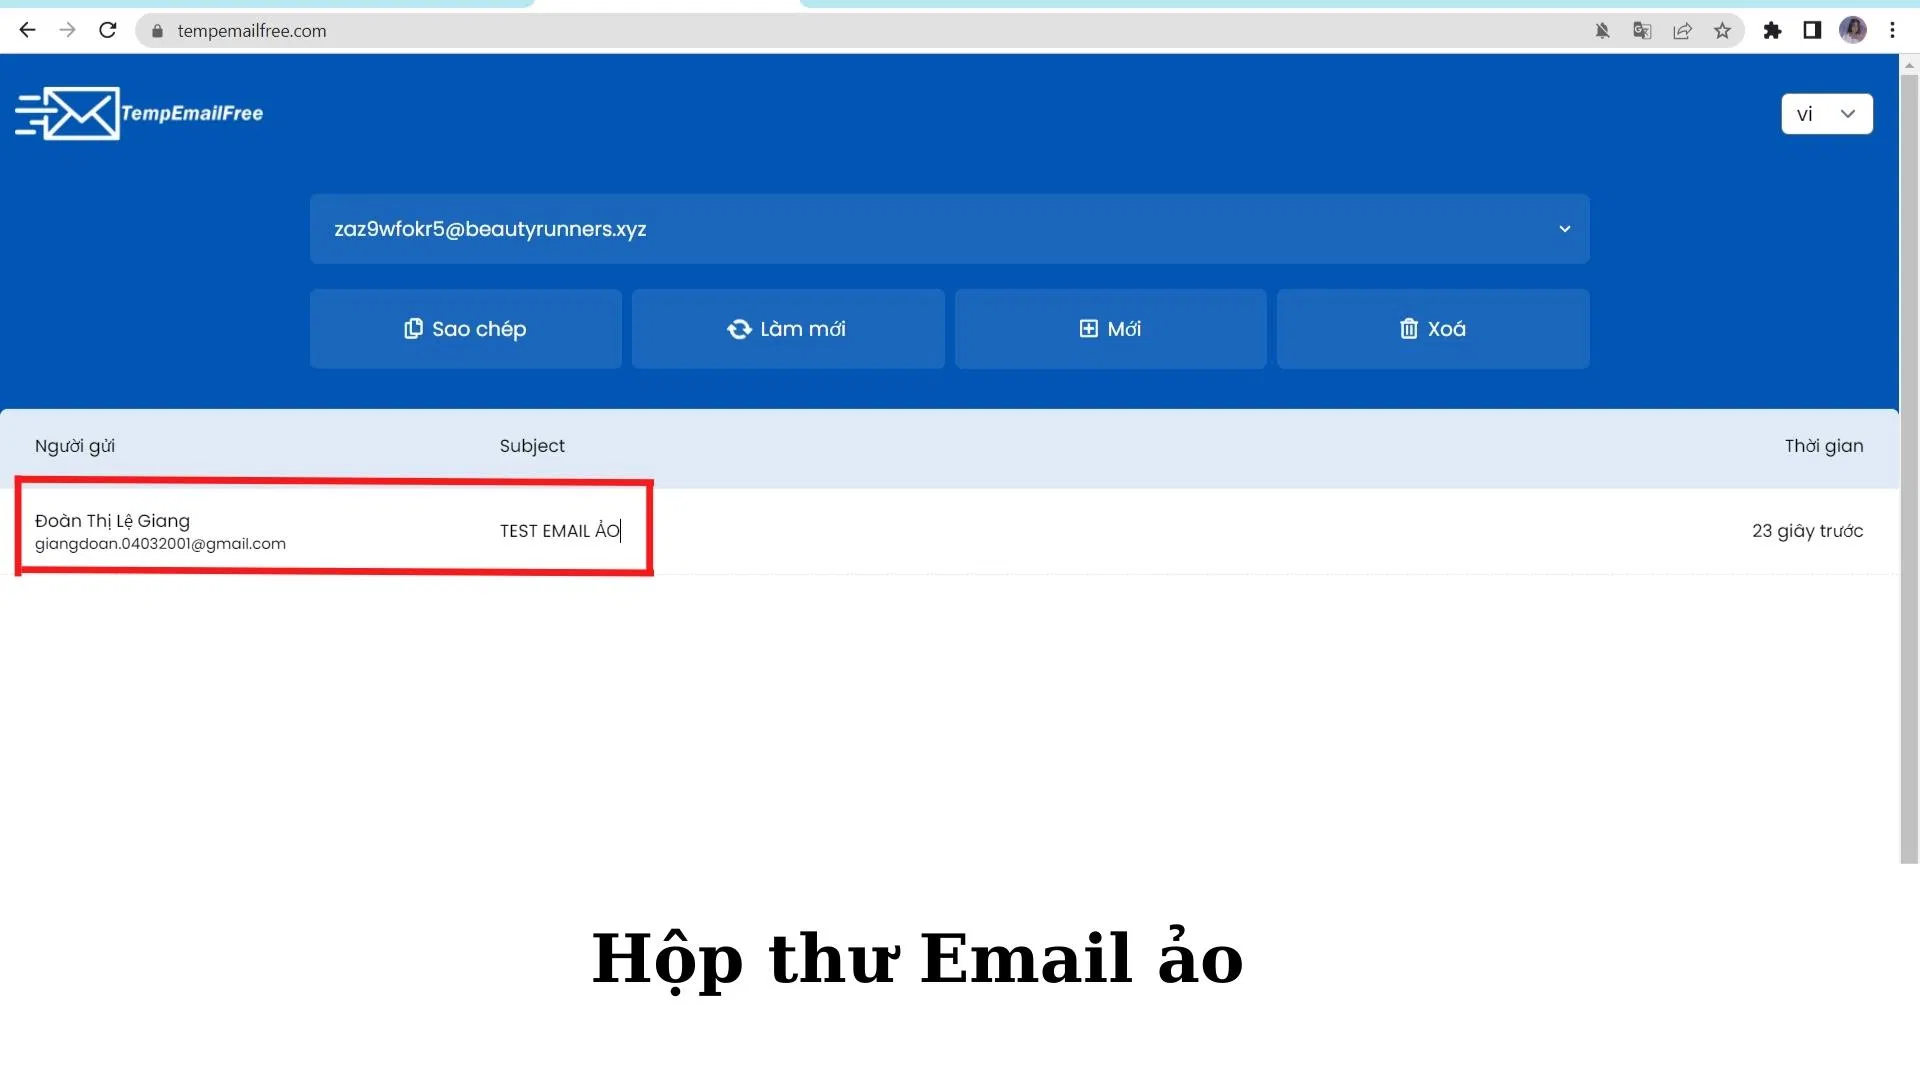1920x1080 pixels.
Task: Select the Sao chép copy icon
Action: click(x=413, y=328)
